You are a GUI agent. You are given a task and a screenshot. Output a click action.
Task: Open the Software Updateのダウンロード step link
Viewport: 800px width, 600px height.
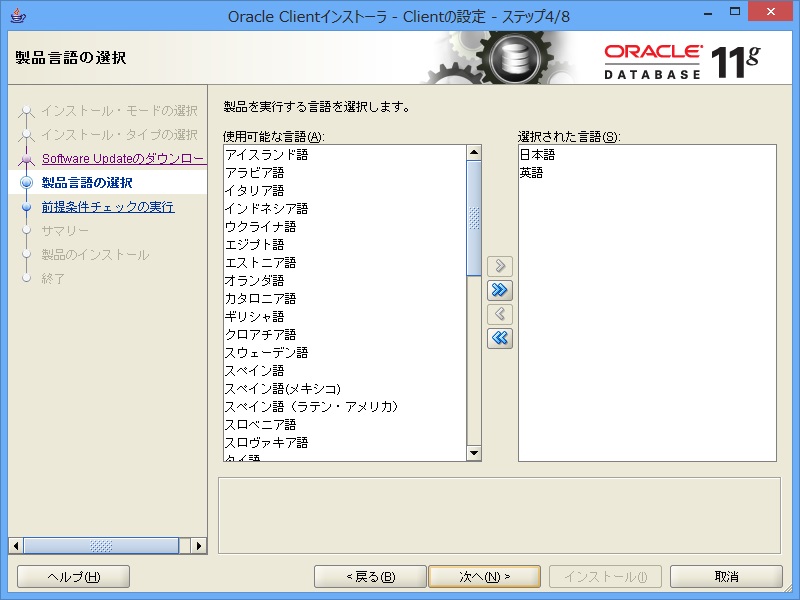click(123, 159)
